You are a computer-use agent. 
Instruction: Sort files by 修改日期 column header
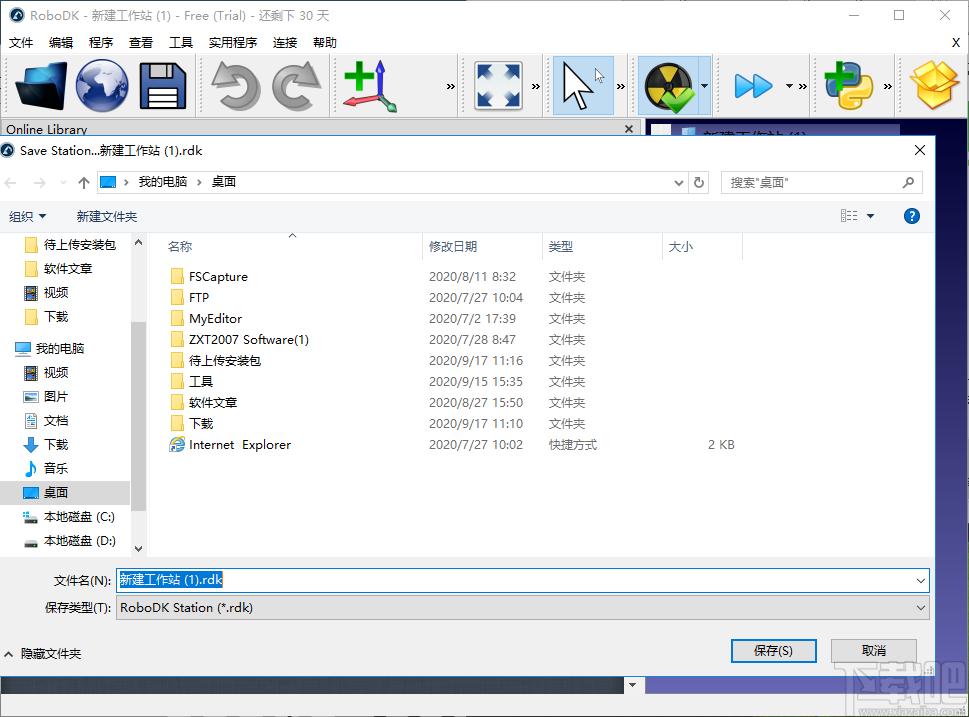pos(453,247)
